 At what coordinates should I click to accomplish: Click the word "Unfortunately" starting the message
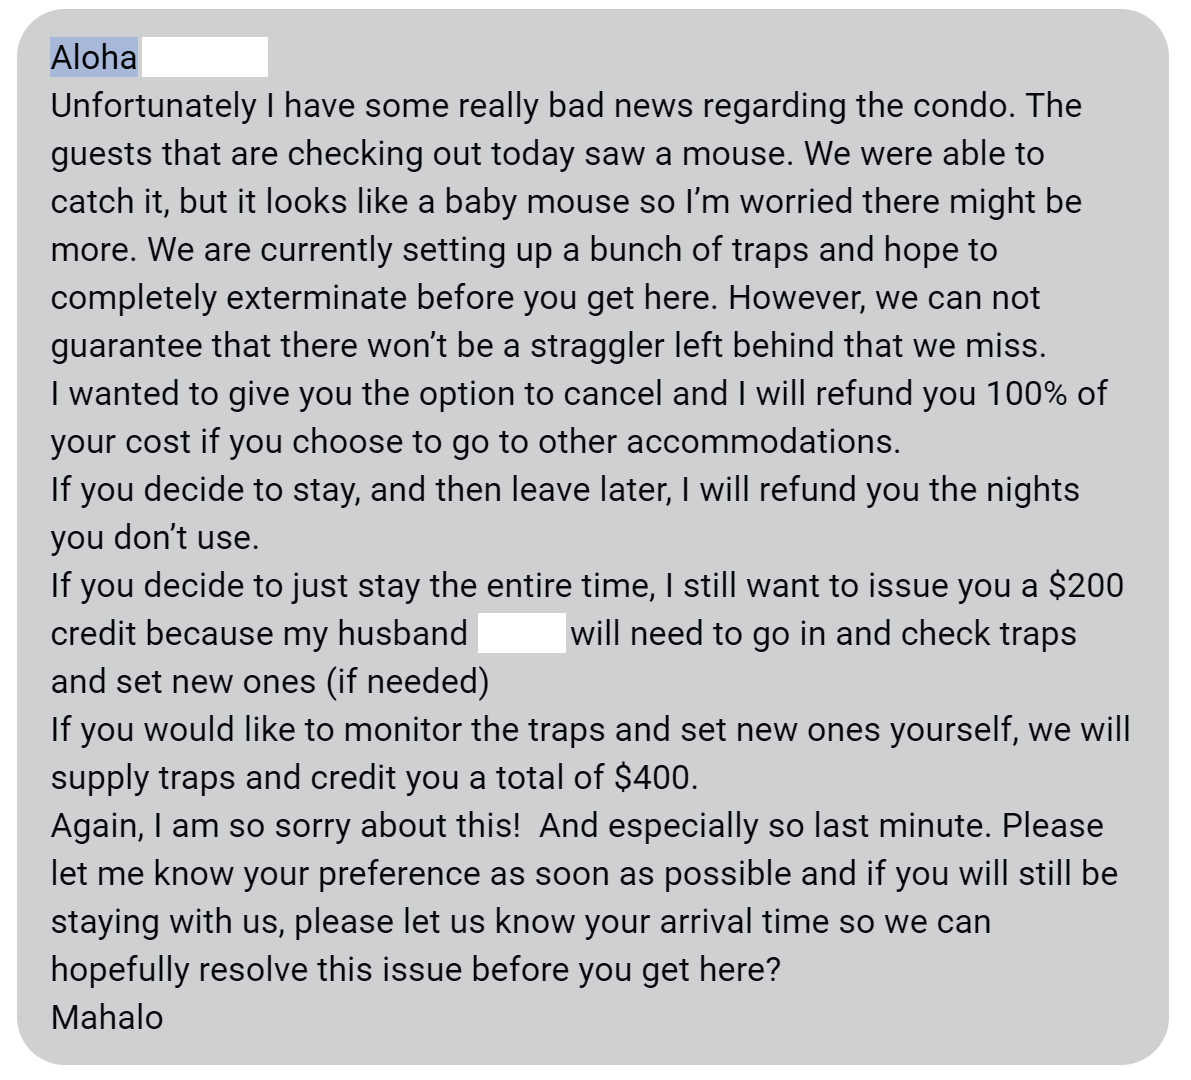(x=153, y=106)
